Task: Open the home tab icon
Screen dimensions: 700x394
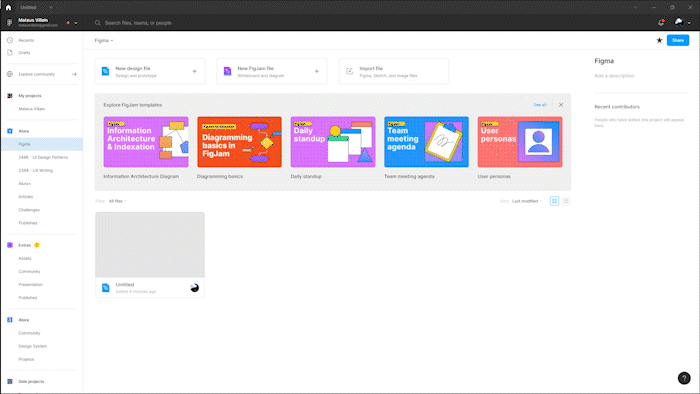Action: 8,7
